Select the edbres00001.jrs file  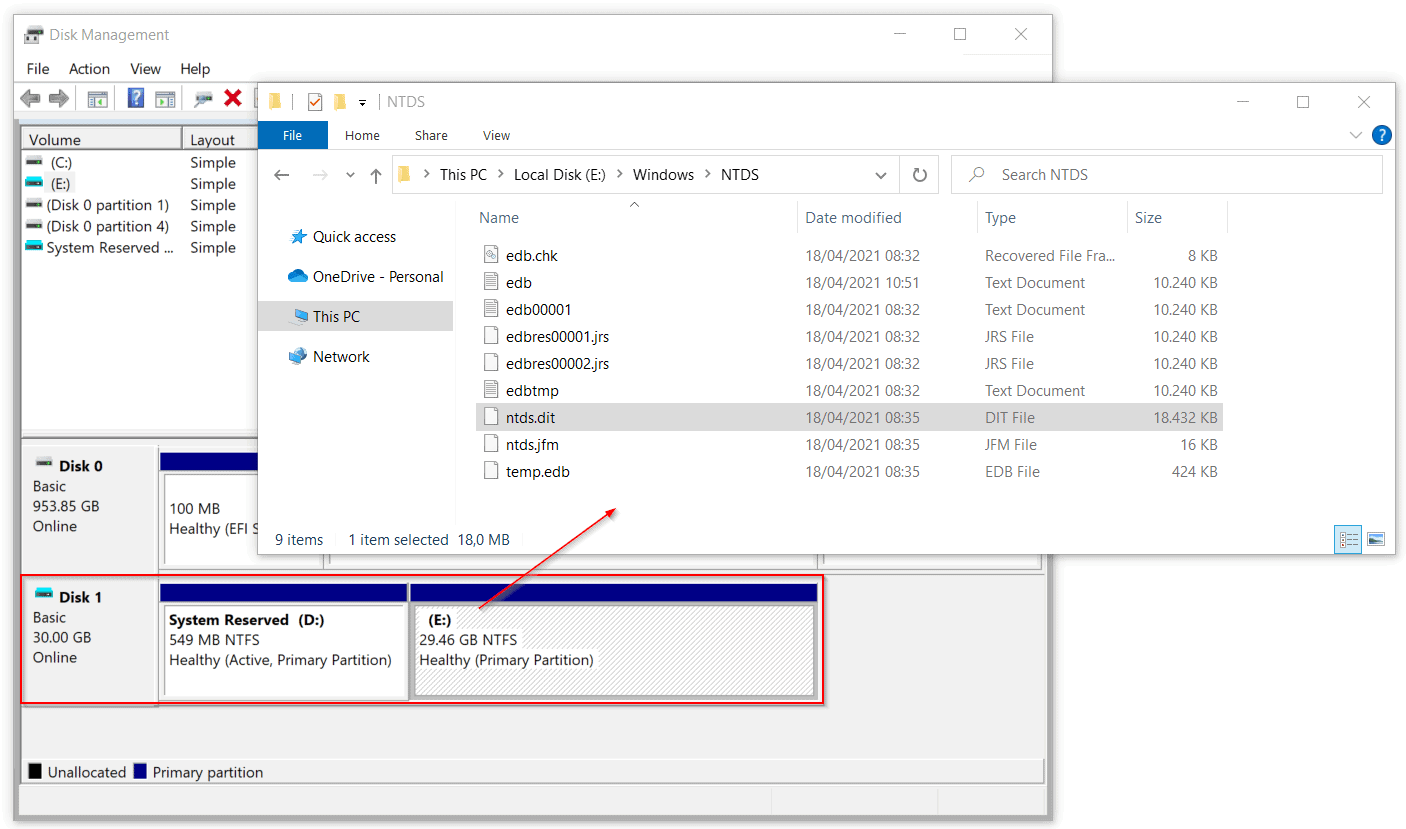[849, 337]
